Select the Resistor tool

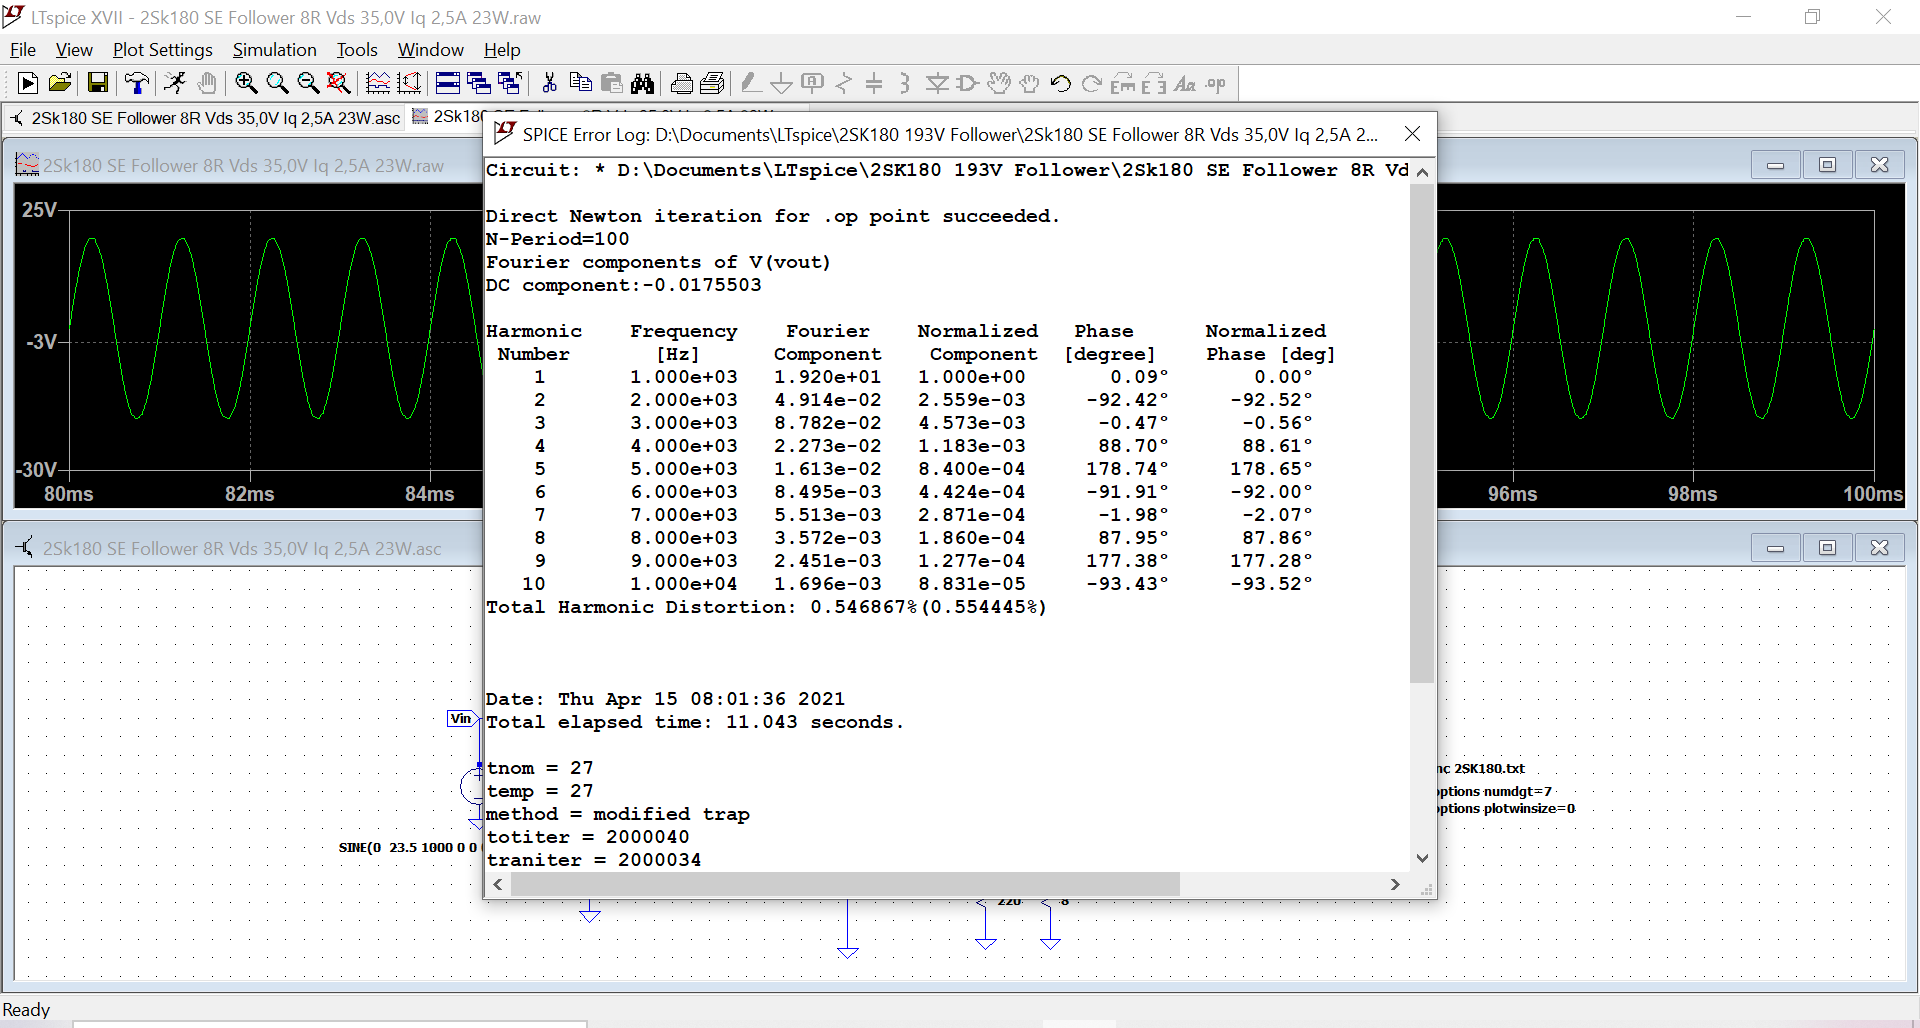pos(844,84)
